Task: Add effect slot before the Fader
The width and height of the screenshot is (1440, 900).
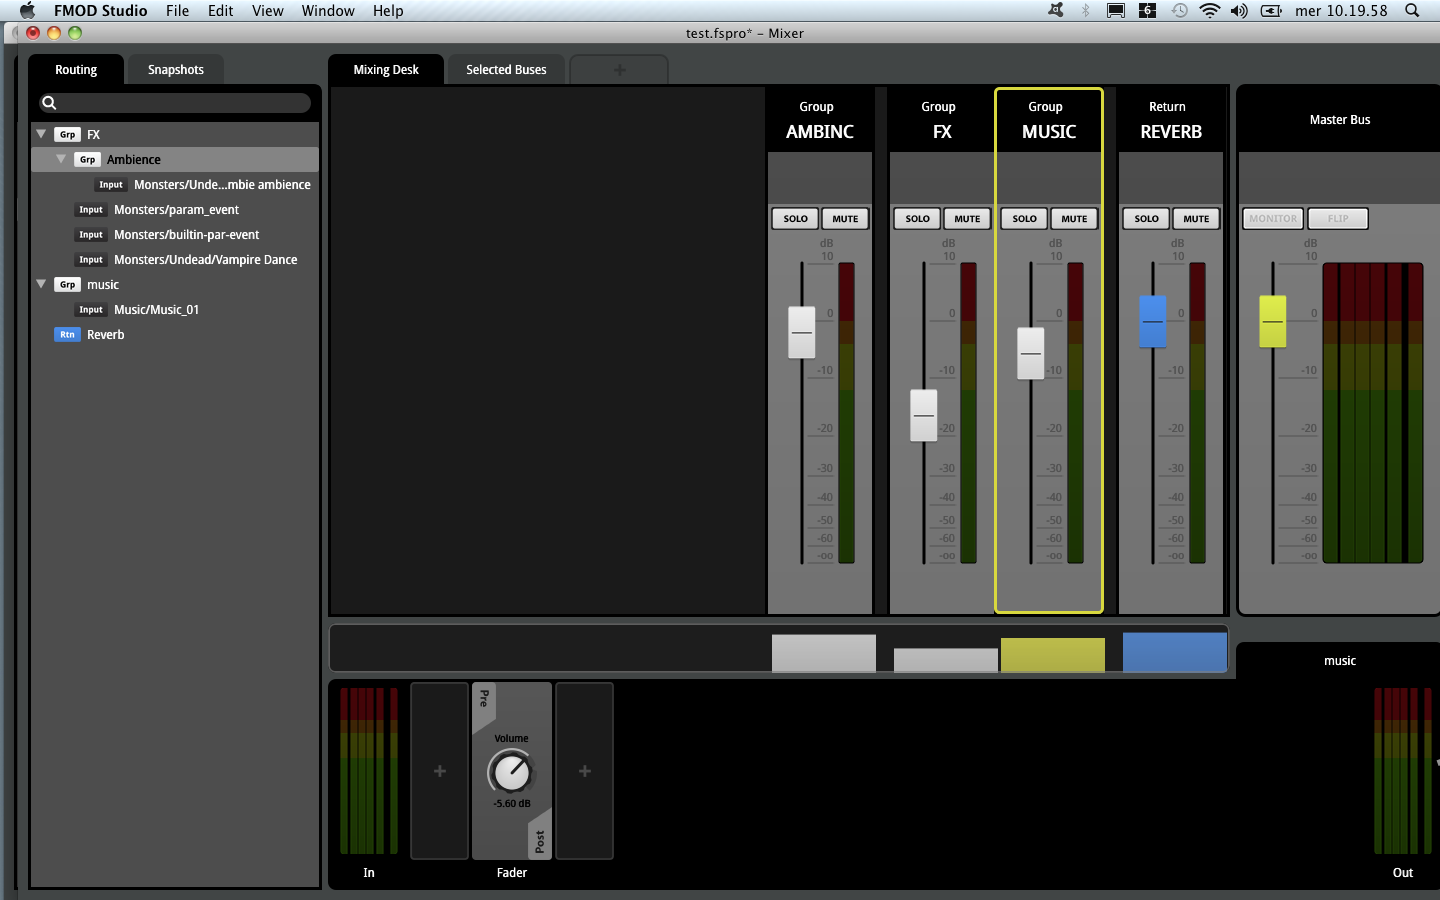Action: click(440, 771)
